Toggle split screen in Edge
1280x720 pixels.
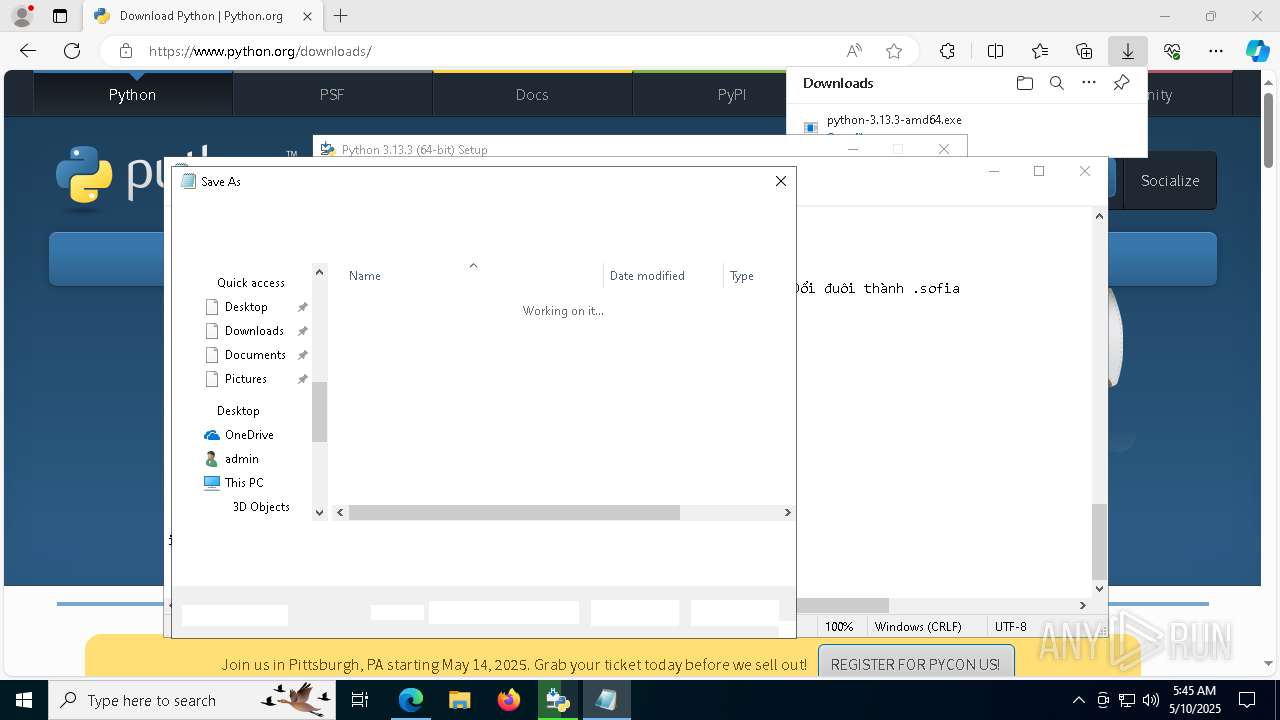point(995,51)
